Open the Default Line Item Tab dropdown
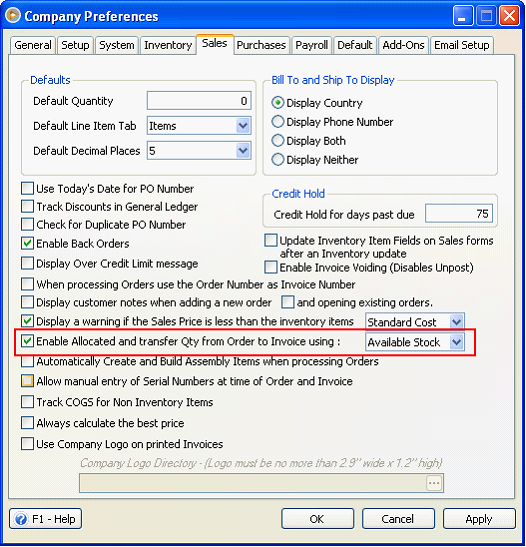This screenshot has width=526, height=547. point(243,126)
